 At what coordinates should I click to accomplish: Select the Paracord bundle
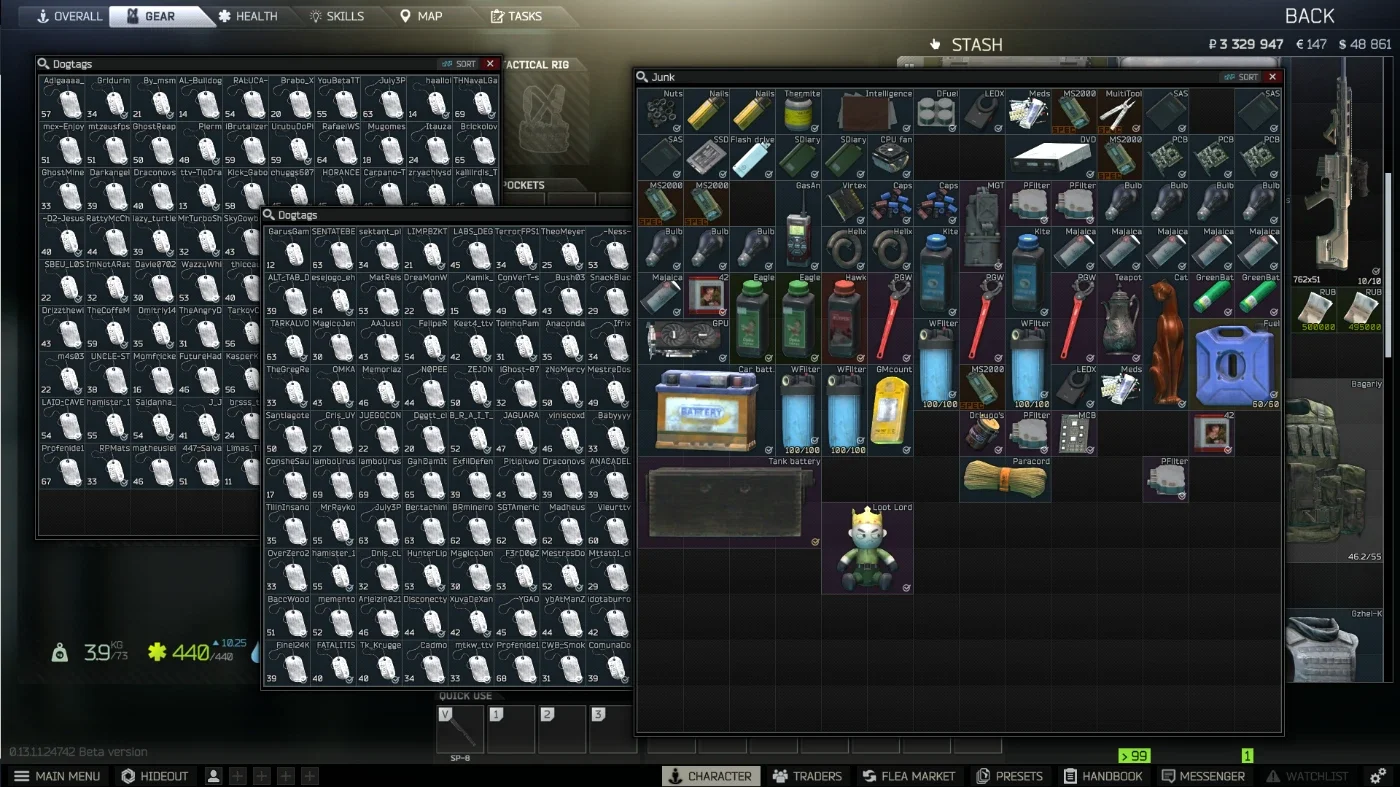pyautogui.click(x=1006, y=479)
